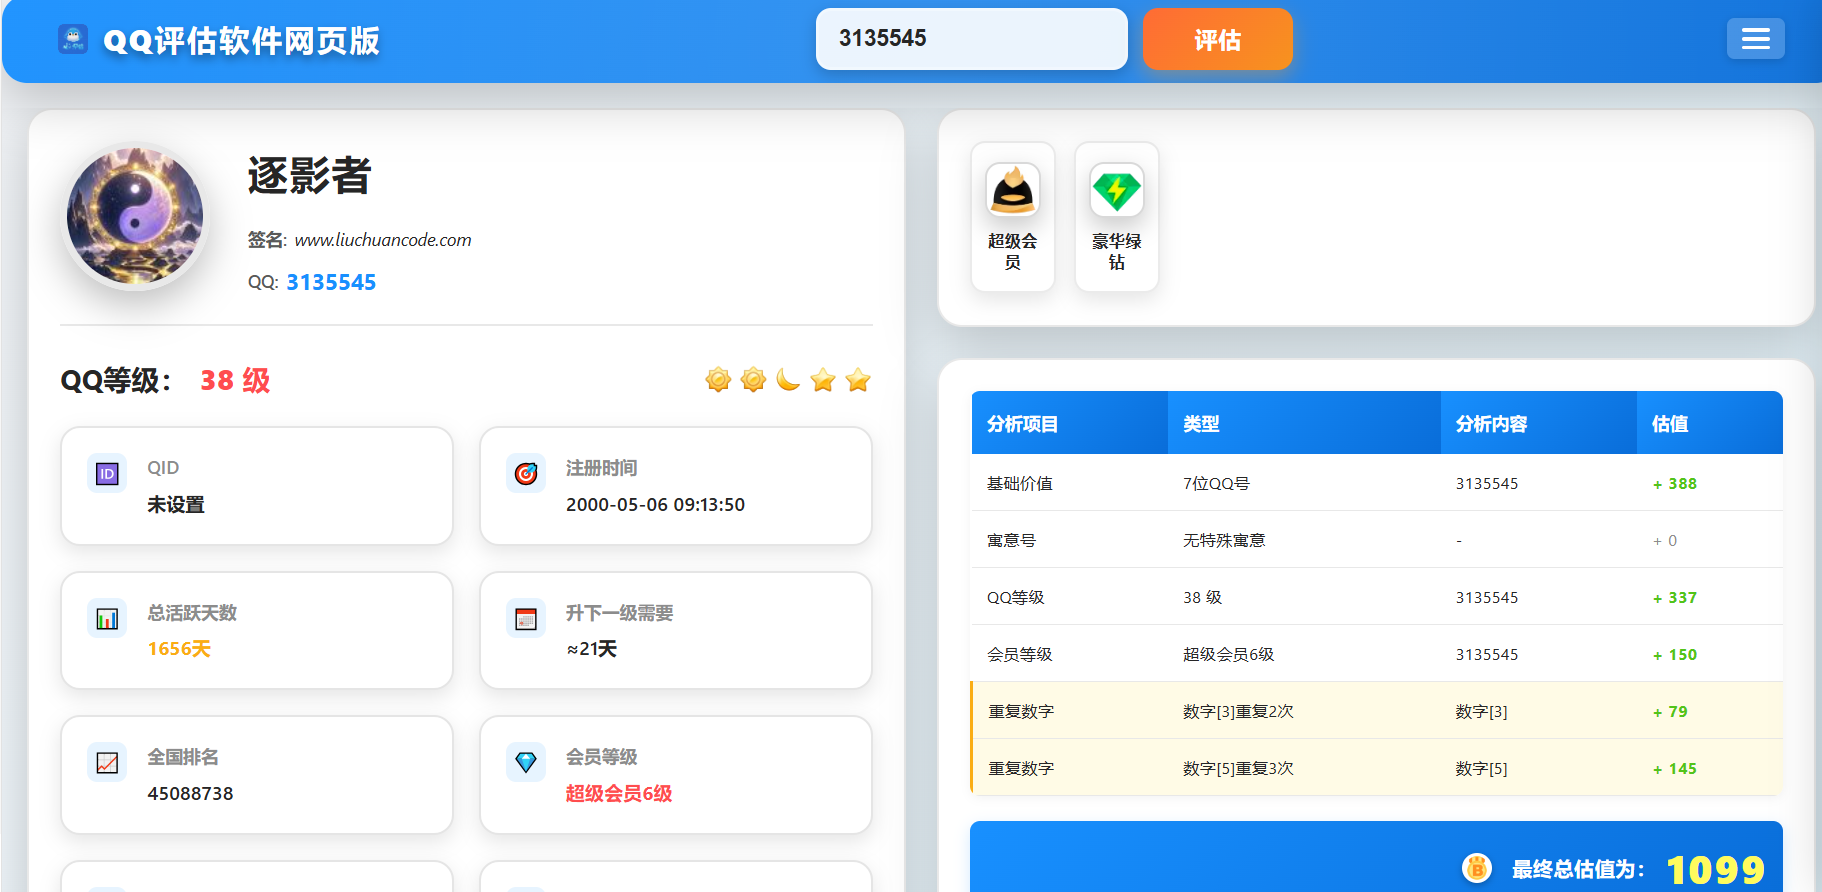The height and width of the screenshot is (892, 1822).
Task: Click the 逐影者 yin-yang avatar image
Action: pos(135,216)
